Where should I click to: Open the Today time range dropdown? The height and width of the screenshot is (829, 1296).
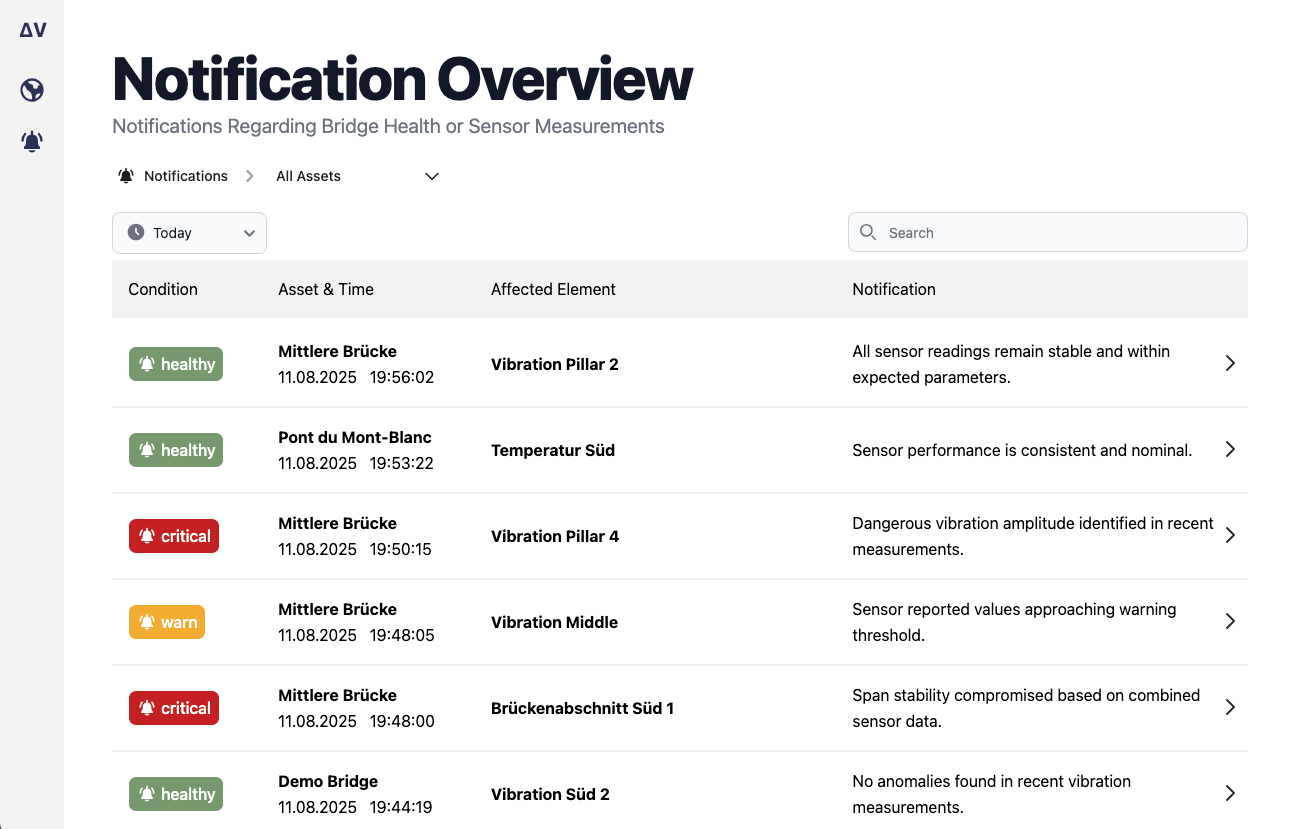(189, 233)
